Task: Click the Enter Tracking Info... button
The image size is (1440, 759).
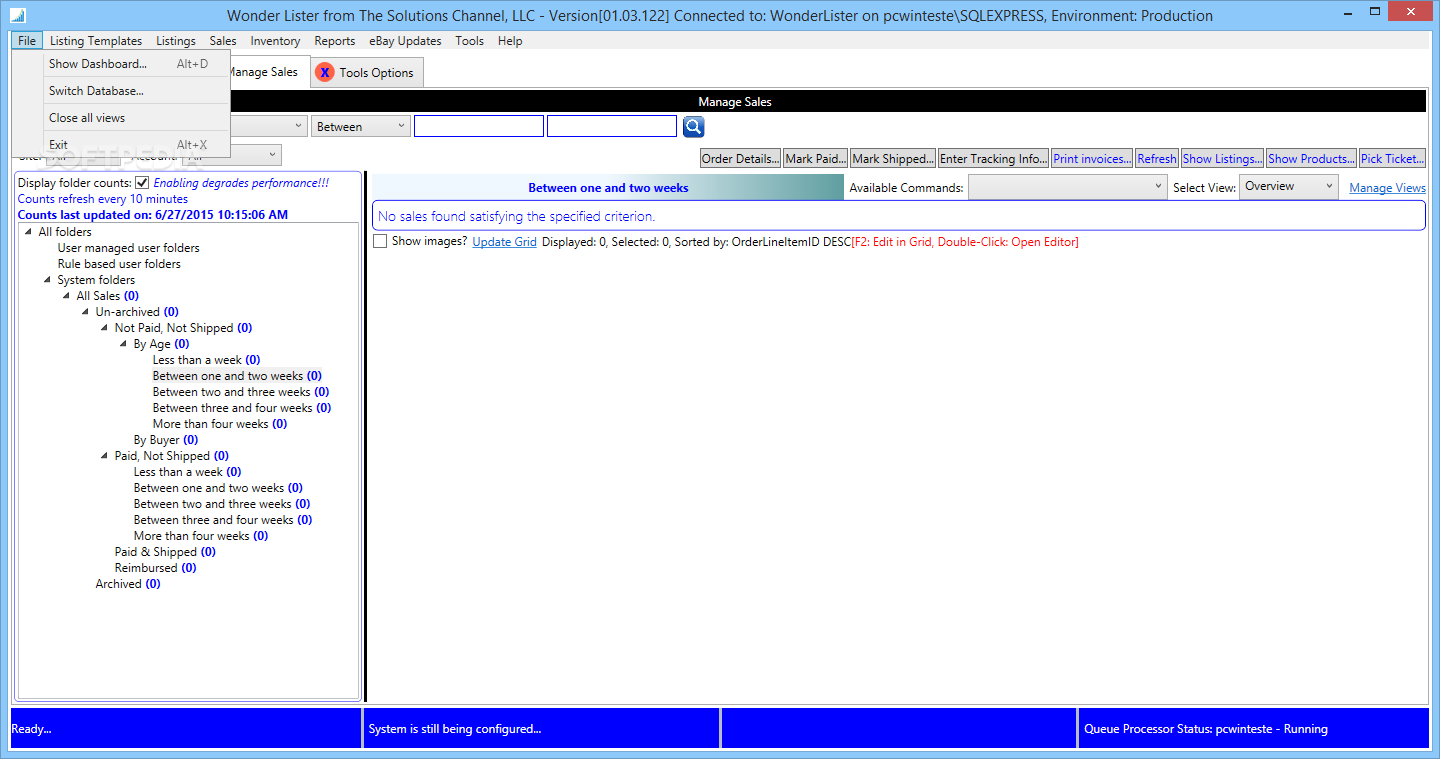Action: point(994,159)
